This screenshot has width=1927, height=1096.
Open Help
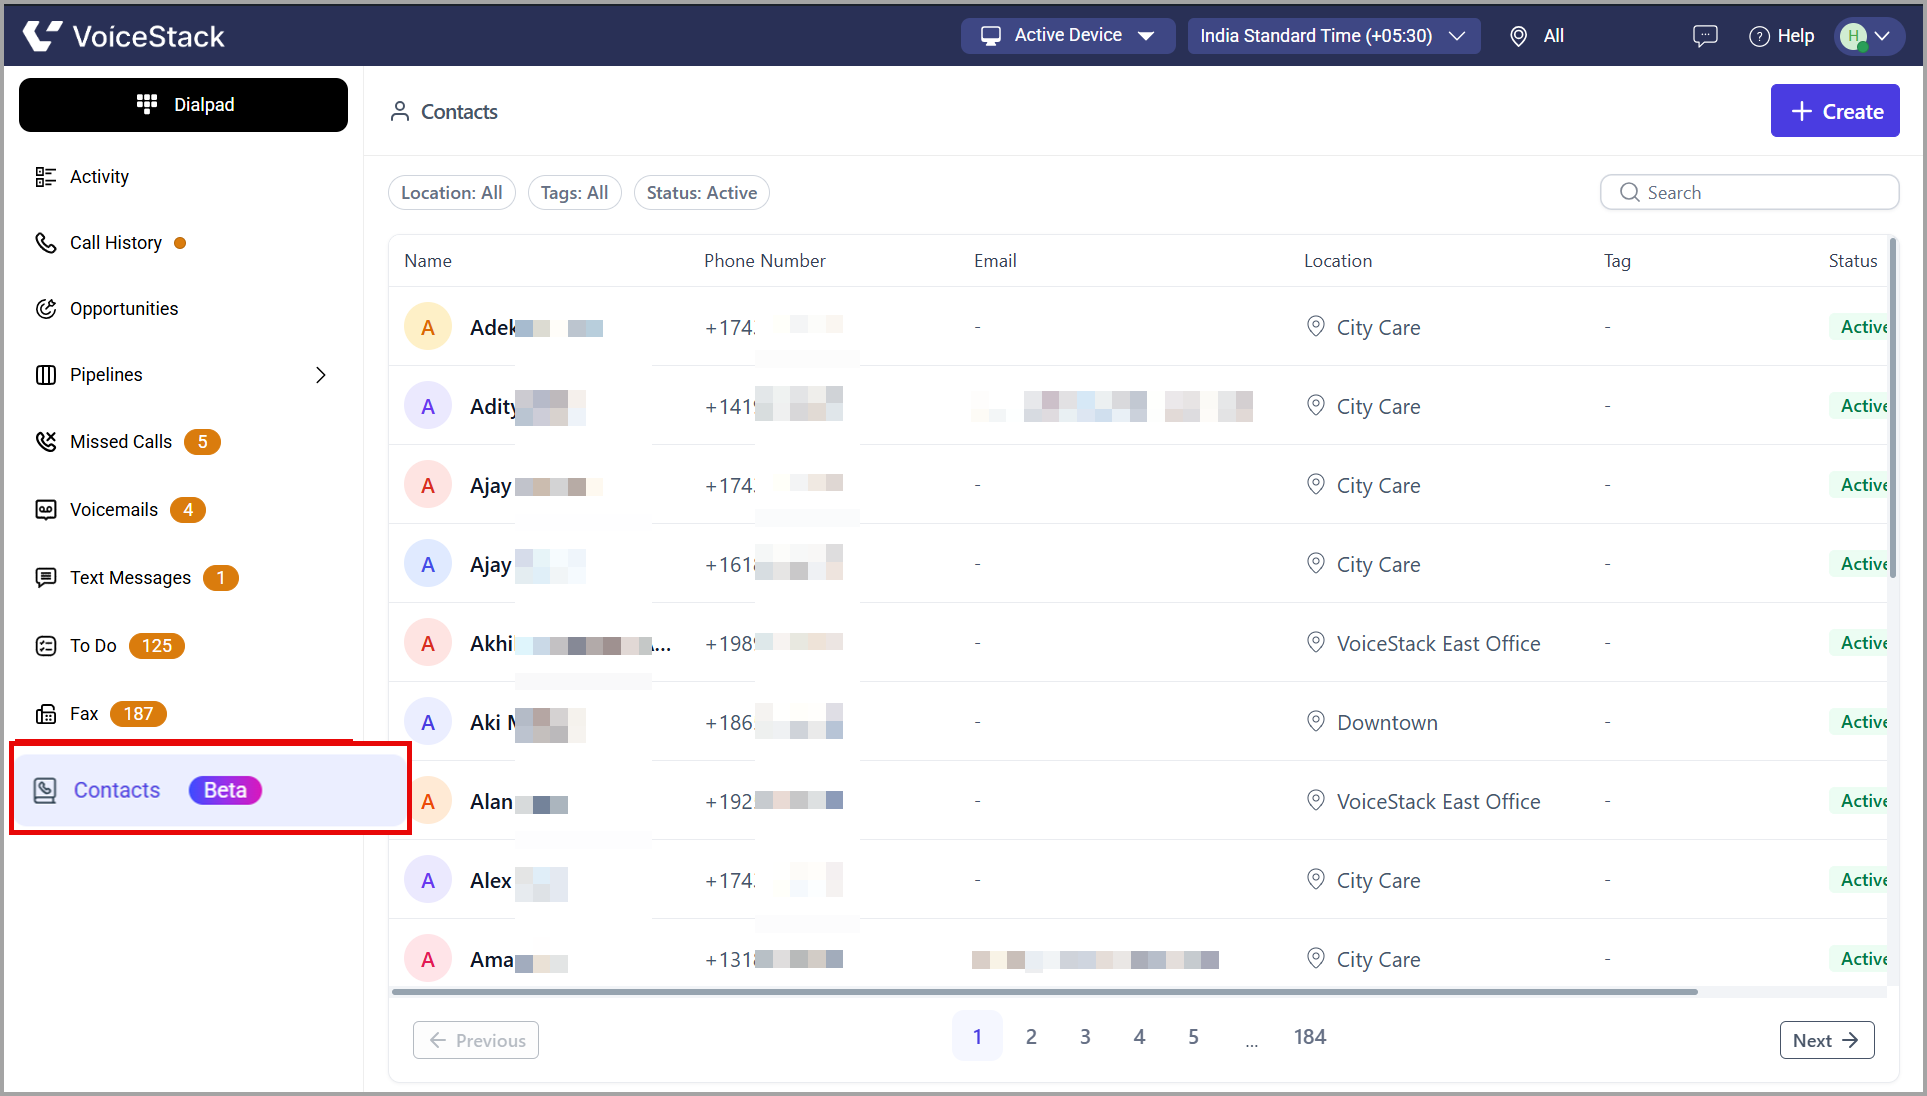point(1781,36)
